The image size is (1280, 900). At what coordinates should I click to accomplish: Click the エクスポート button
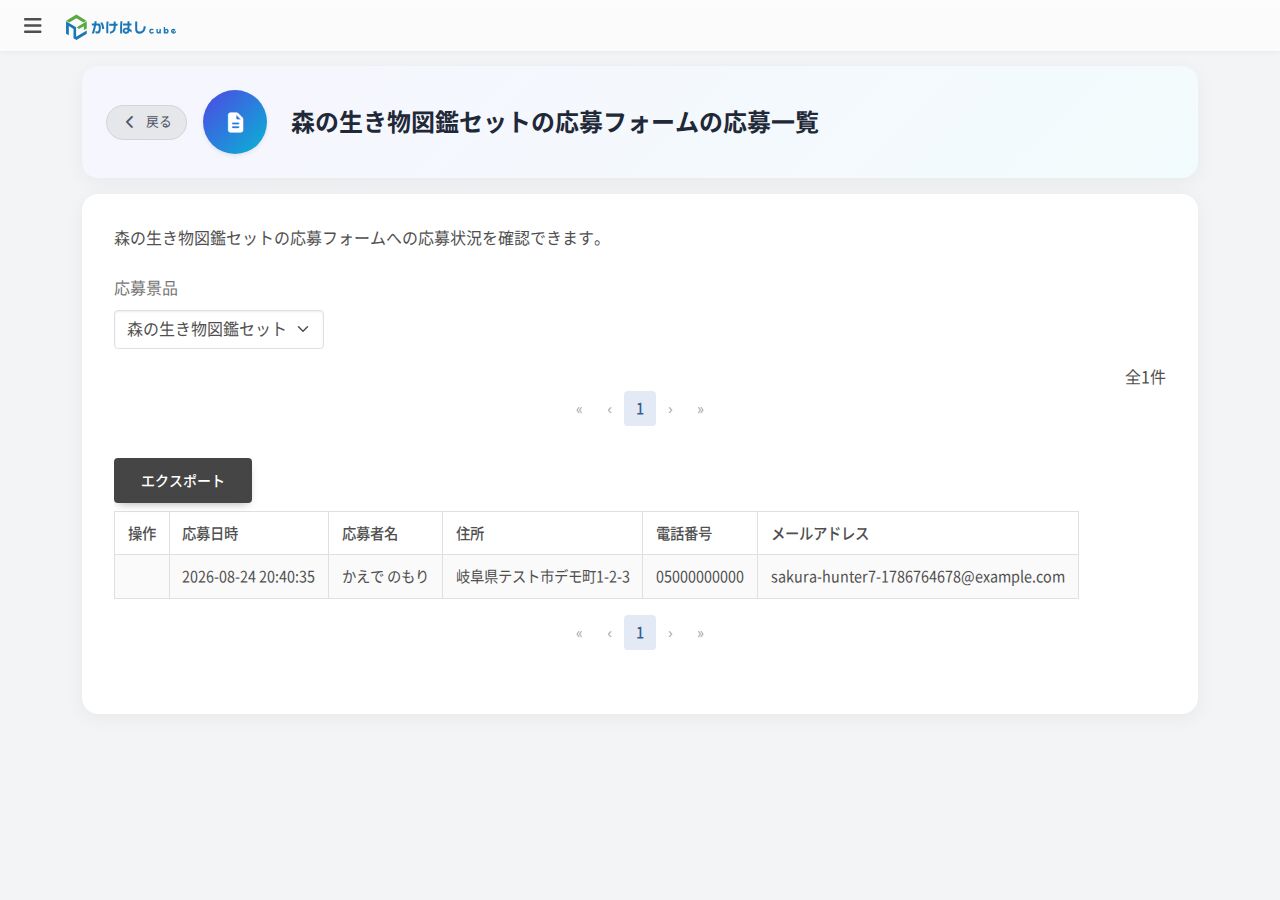pos(183,481)
